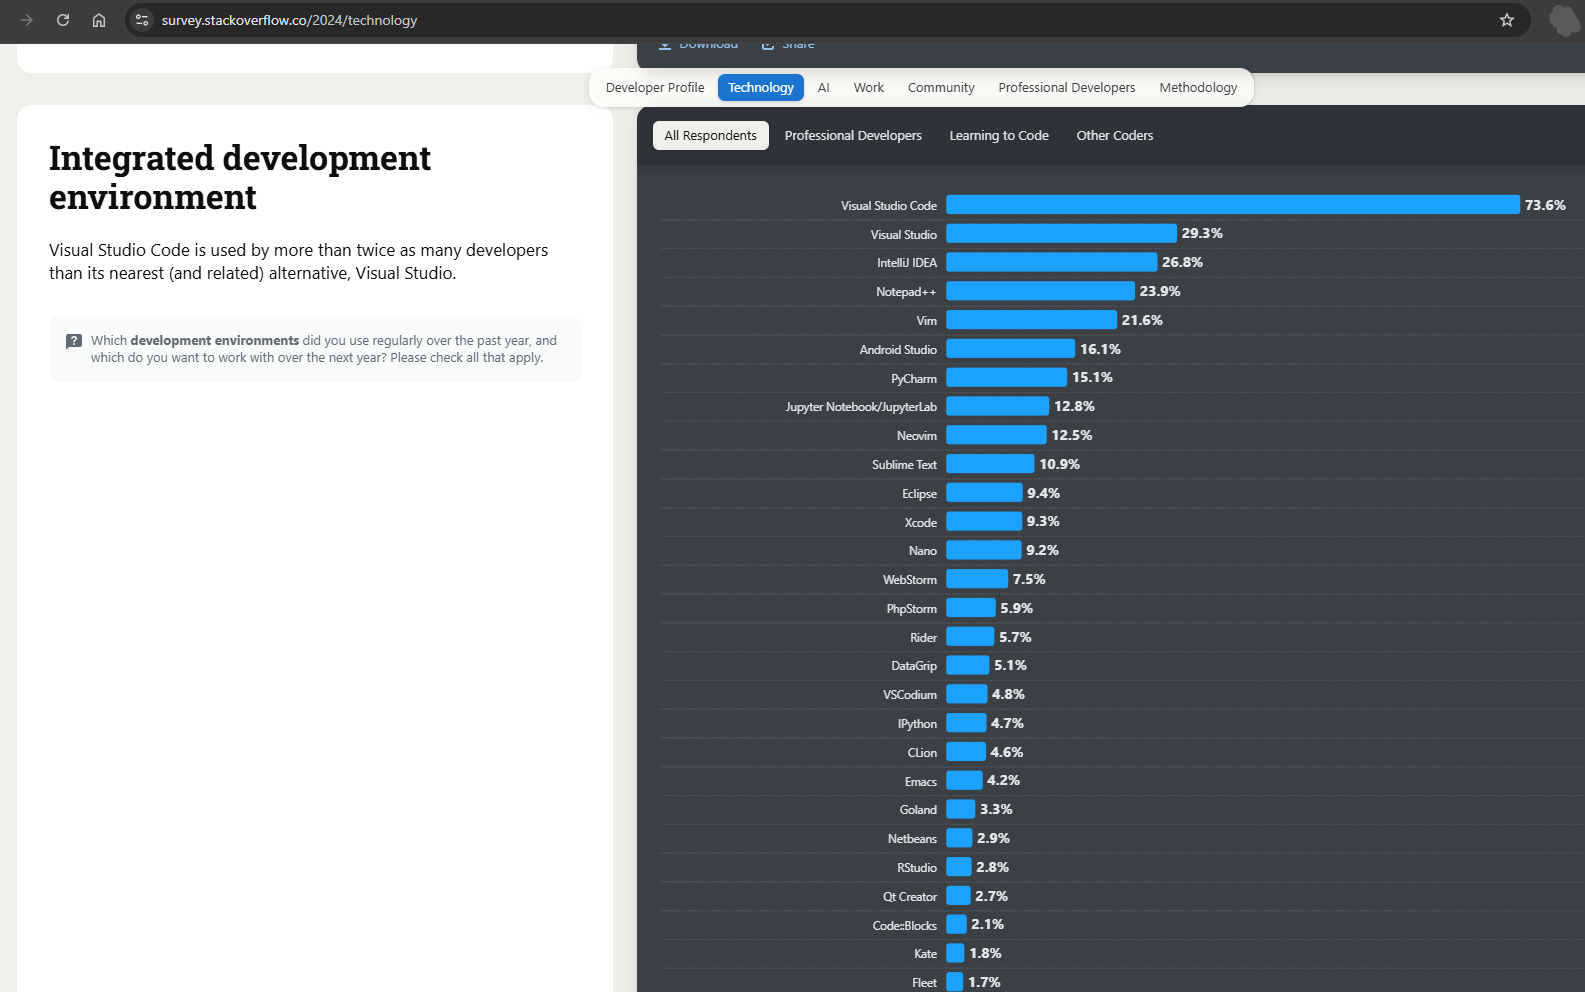Select the Technology section tab
The image size is (1585, 992).
coord(761,88)
